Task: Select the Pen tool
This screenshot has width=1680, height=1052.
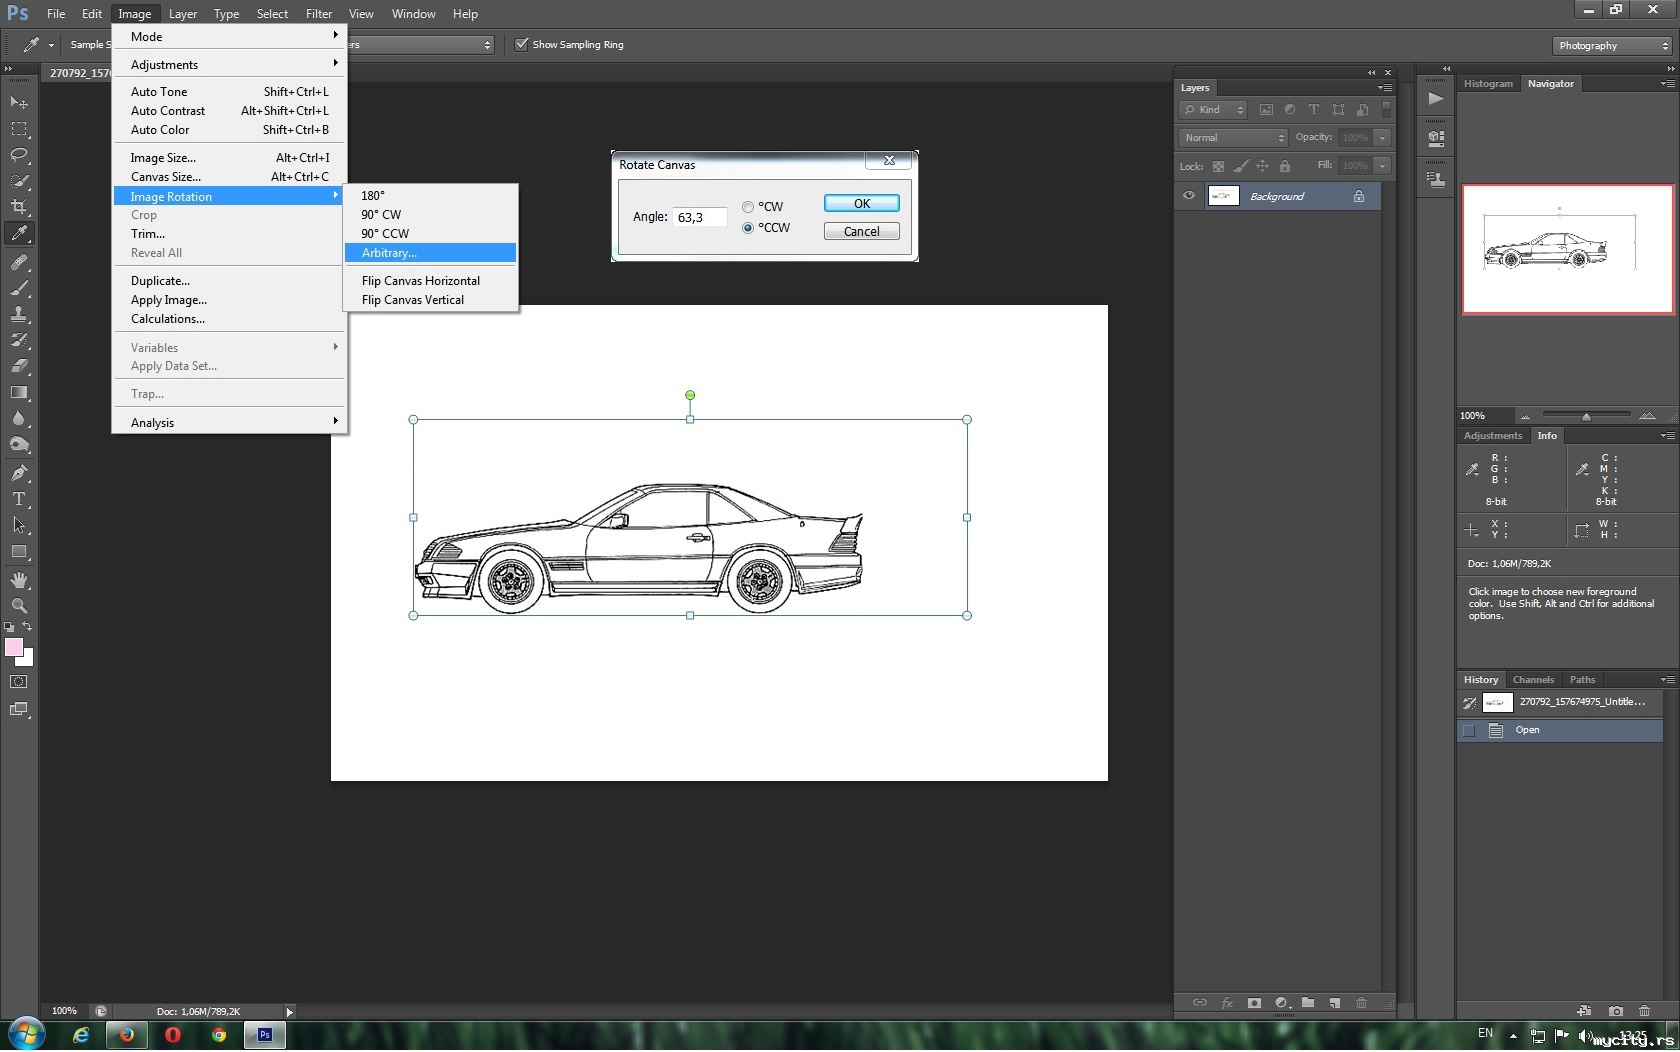Action: 19,473
